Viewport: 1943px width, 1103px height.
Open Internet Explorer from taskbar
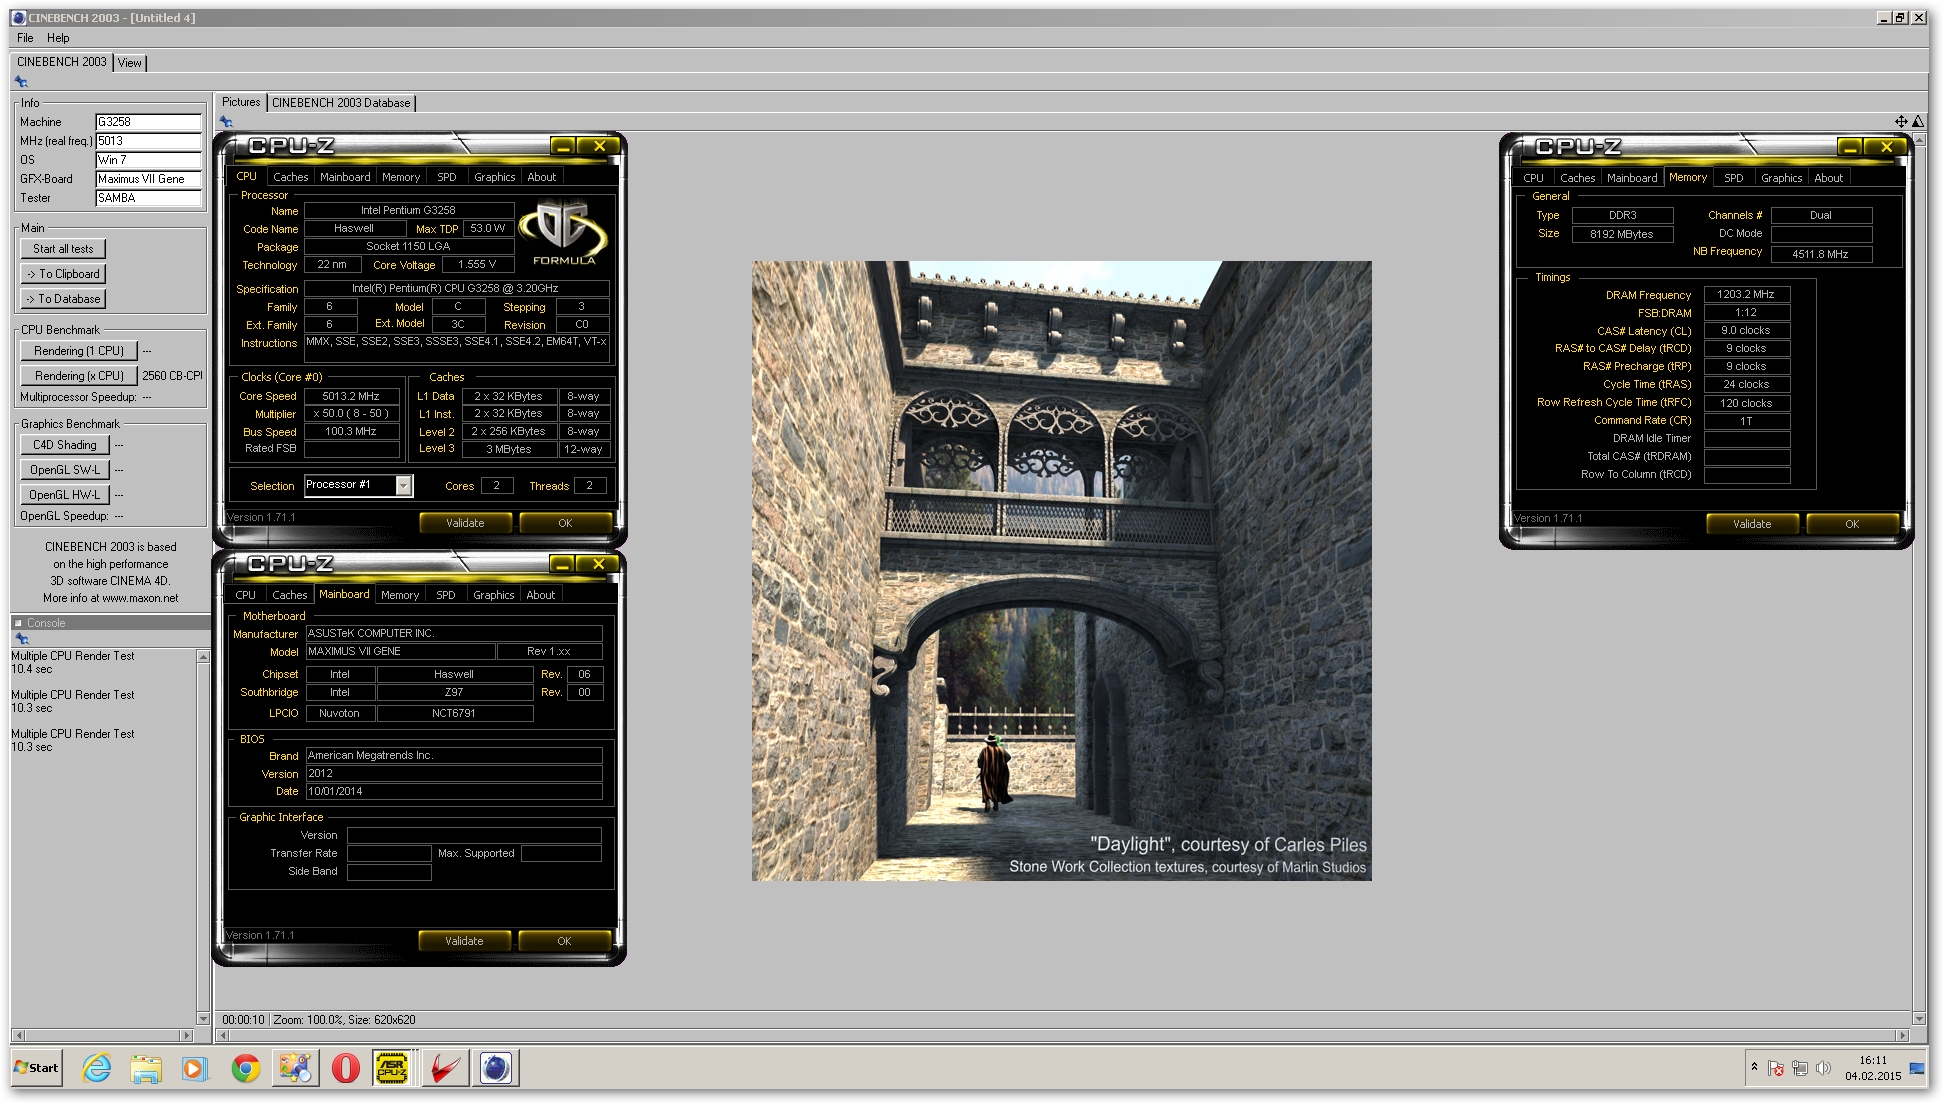[x=97, y=1068]
